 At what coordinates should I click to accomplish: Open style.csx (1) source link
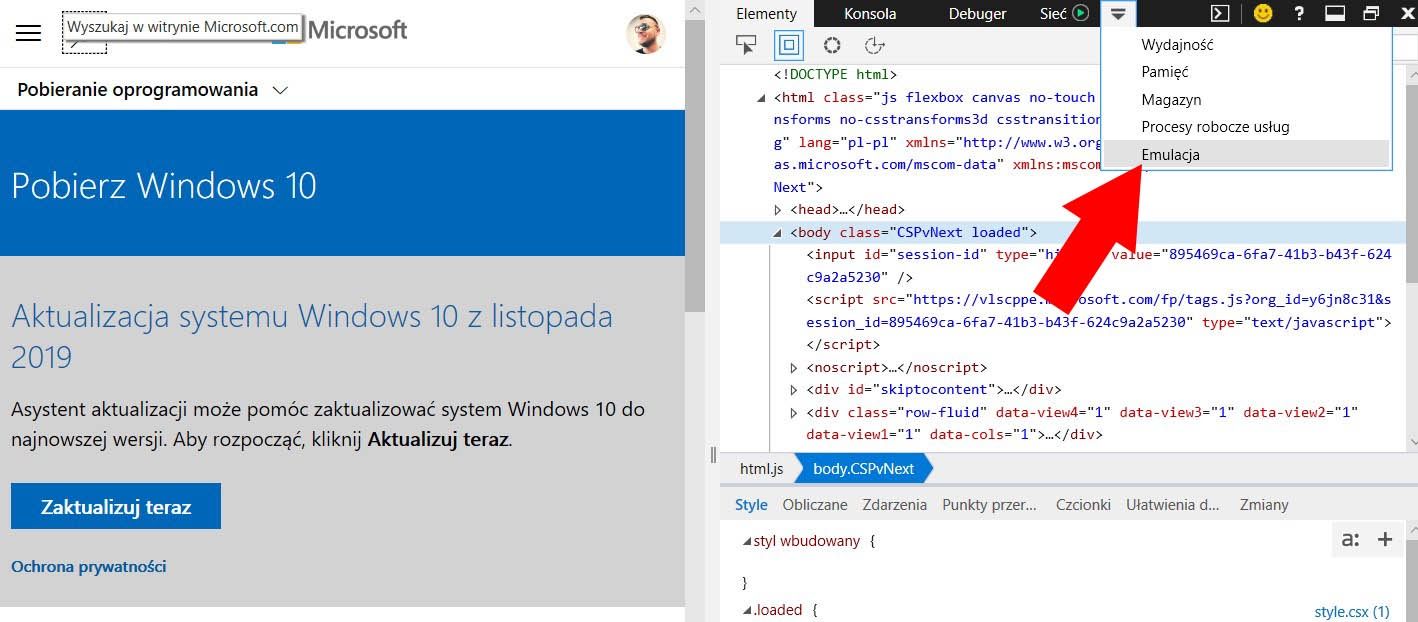[1352, 611]
